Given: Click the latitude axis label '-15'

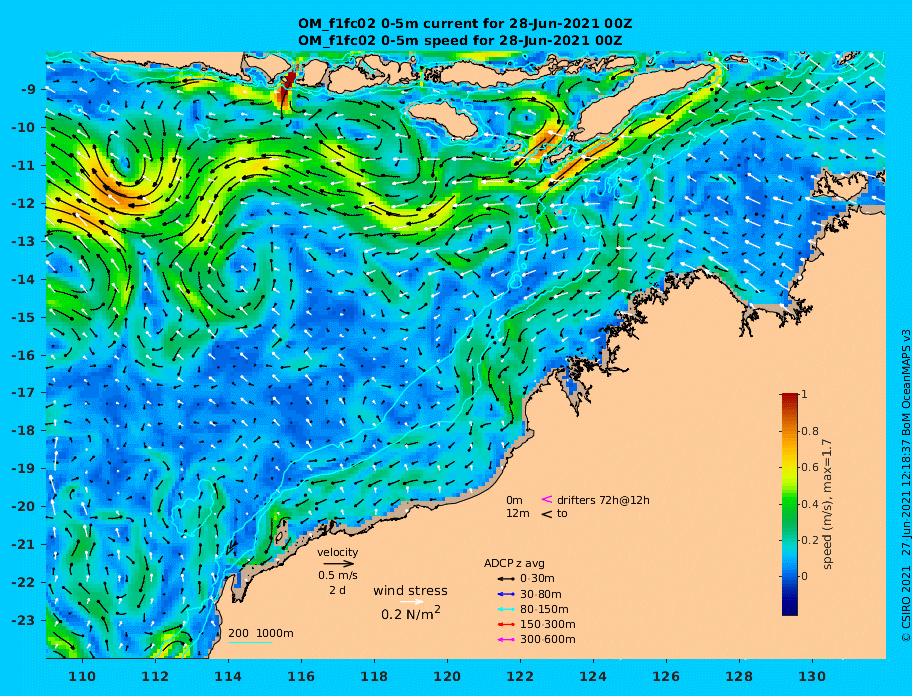Looking at the screenshot, I should [26, 317].
